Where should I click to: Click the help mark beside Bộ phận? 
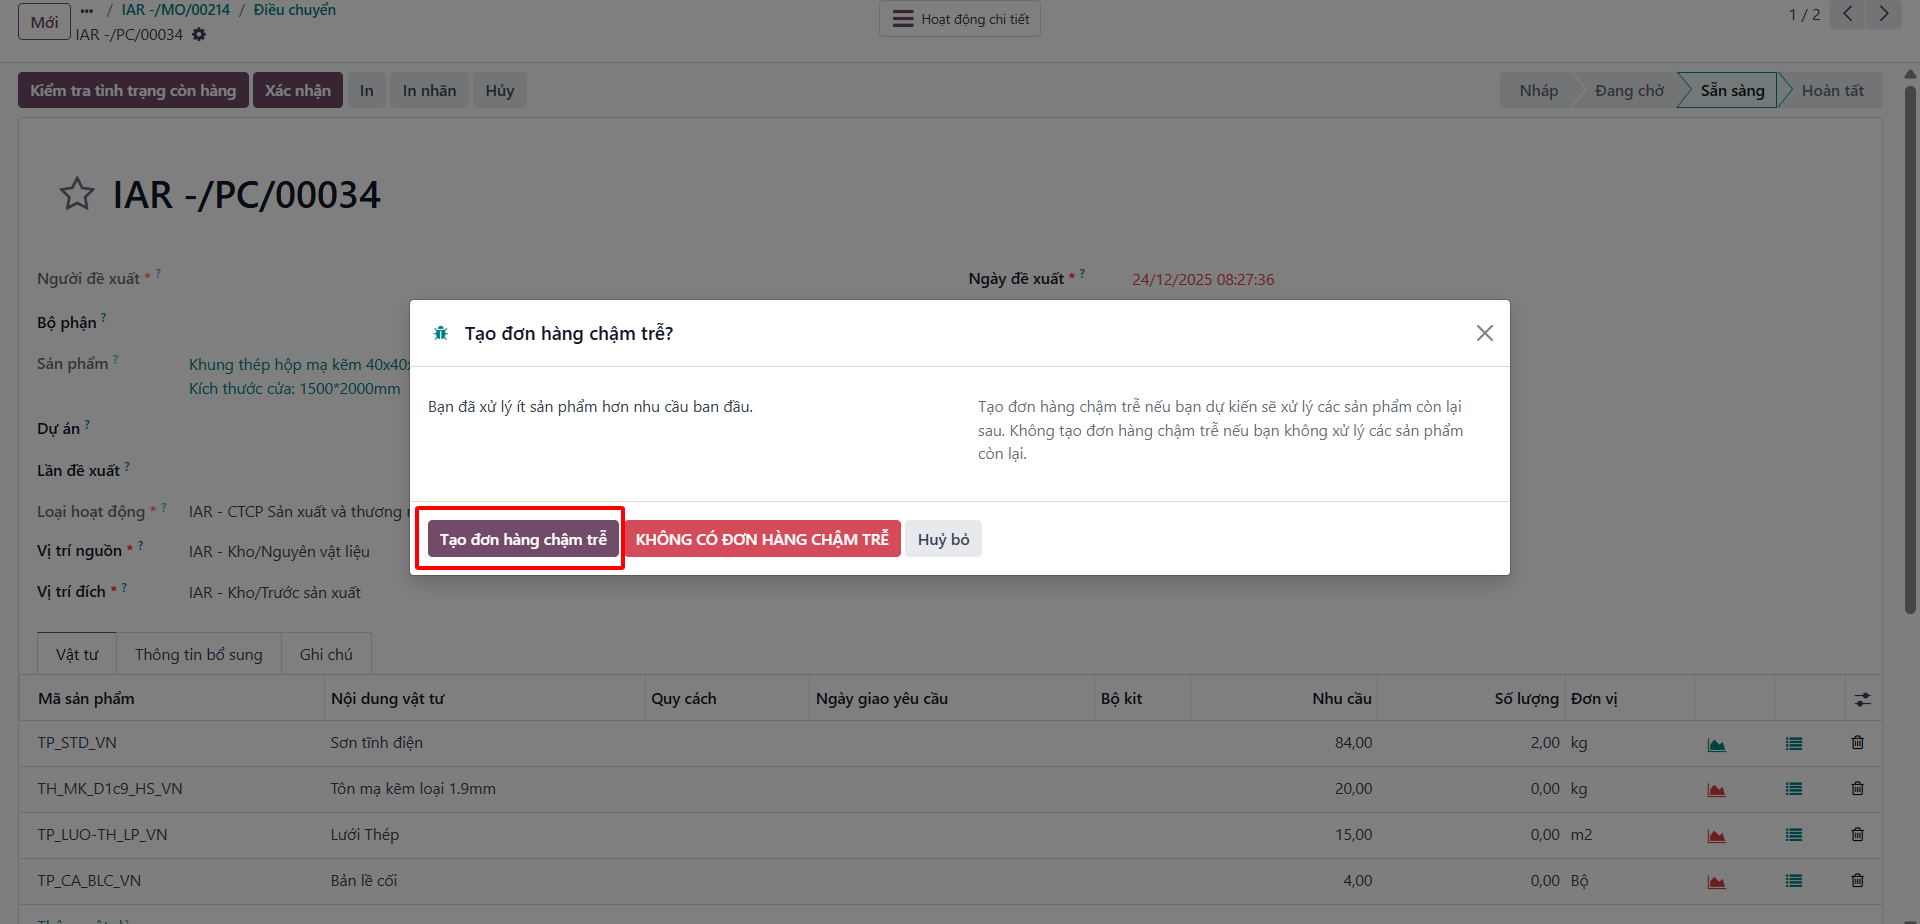pyautogui.click(x=103, y=318)
